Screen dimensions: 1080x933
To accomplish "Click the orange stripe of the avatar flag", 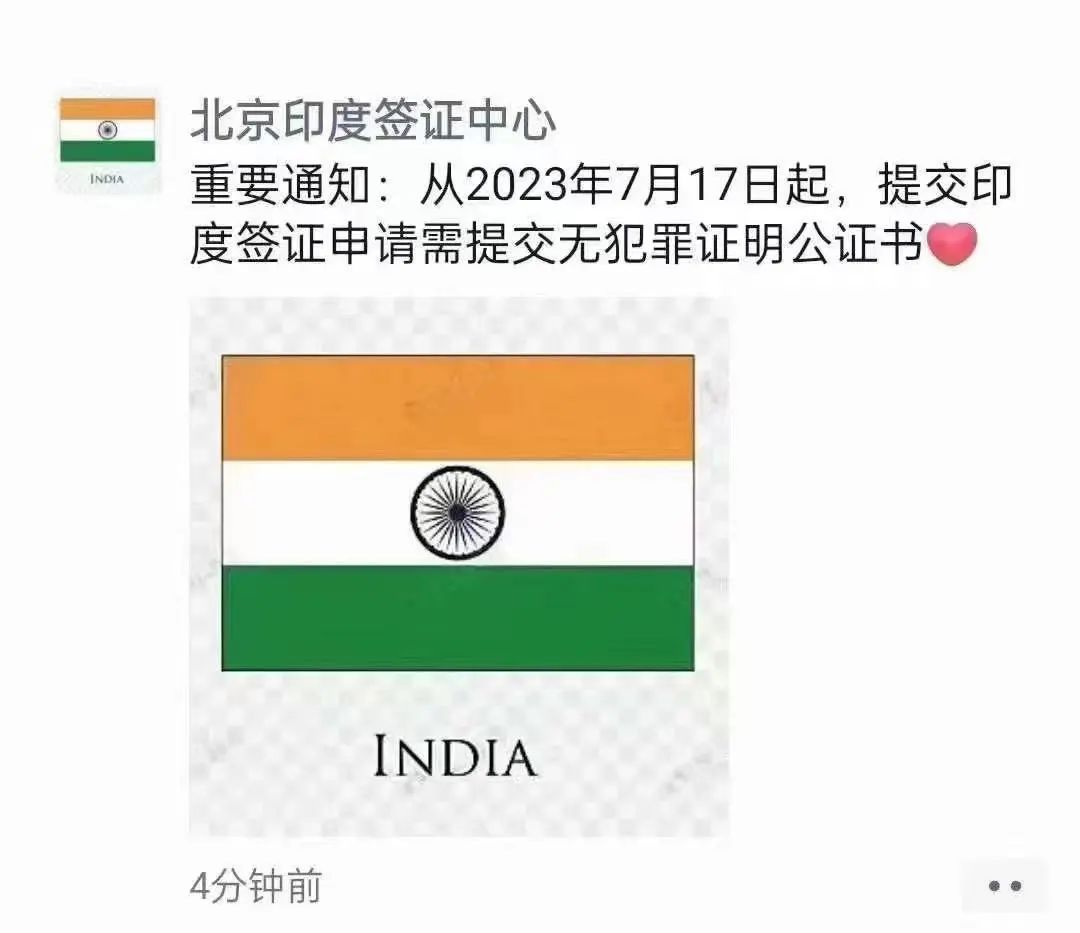I will [x=107, y=109].
